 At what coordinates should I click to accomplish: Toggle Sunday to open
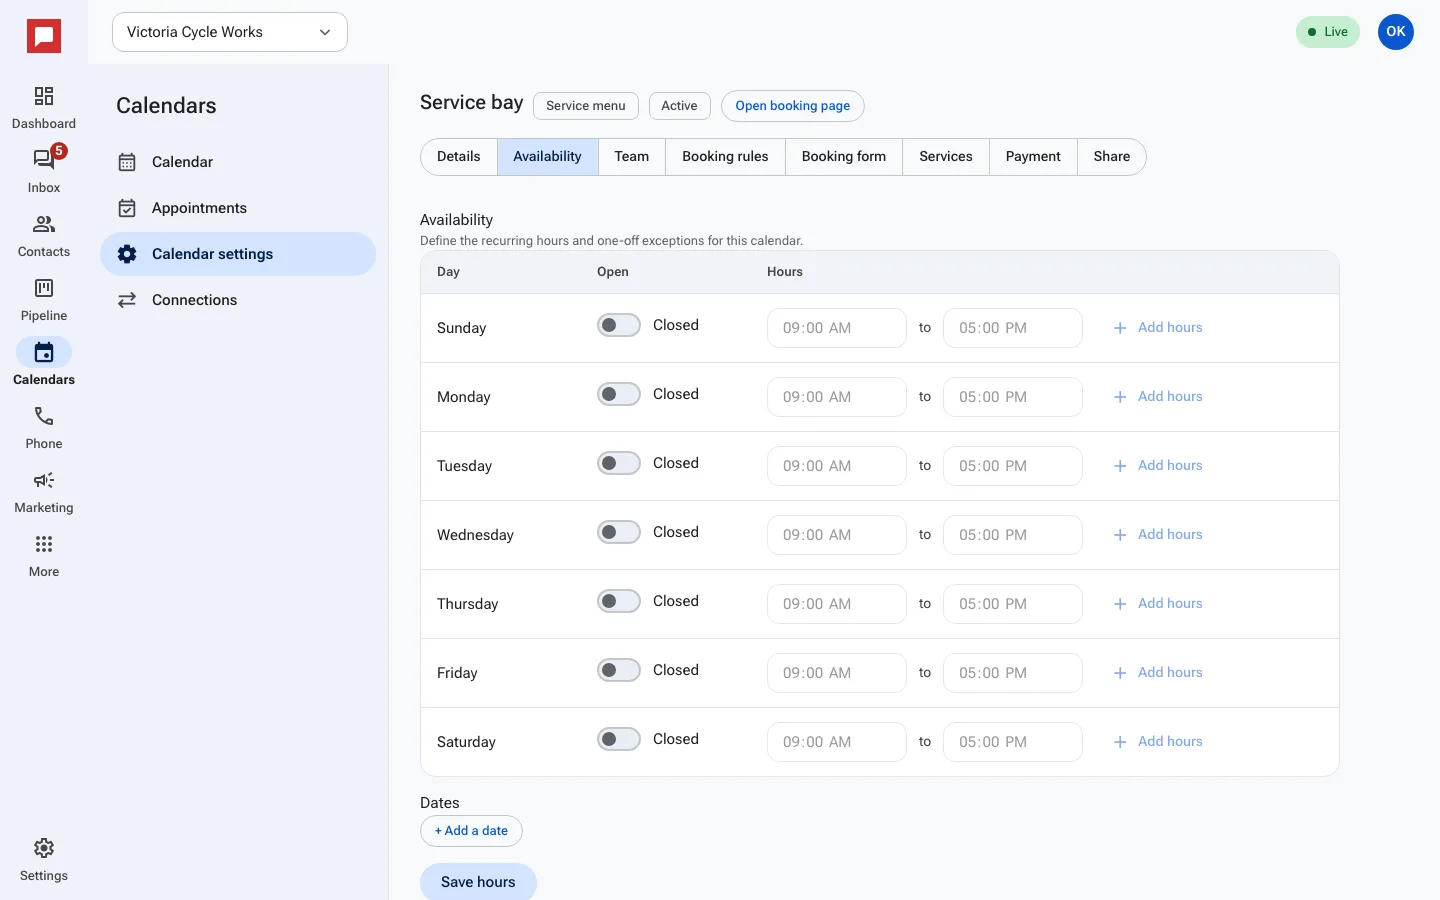point(619,325)
